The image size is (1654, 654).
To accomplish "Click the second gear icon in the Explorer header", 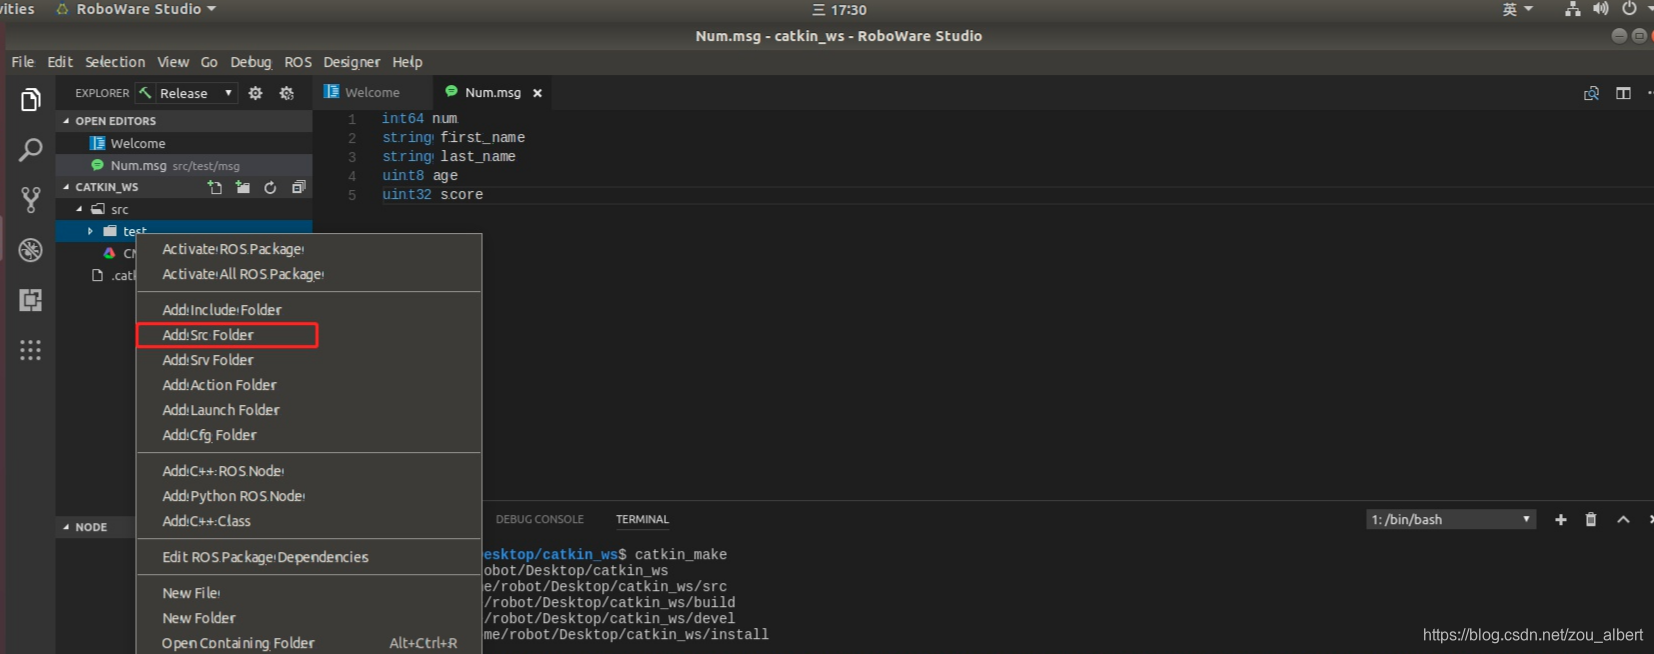I will [287, 93].
